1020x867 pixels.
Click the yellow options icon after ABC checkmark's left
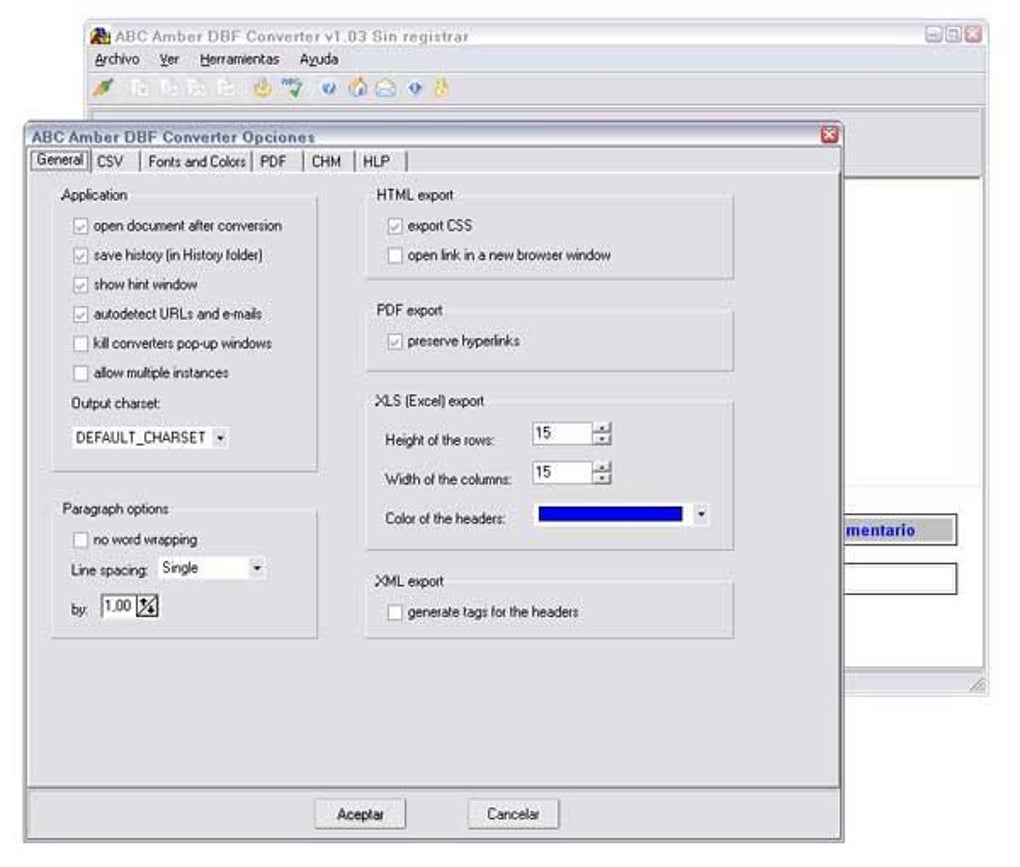(262, 87)
